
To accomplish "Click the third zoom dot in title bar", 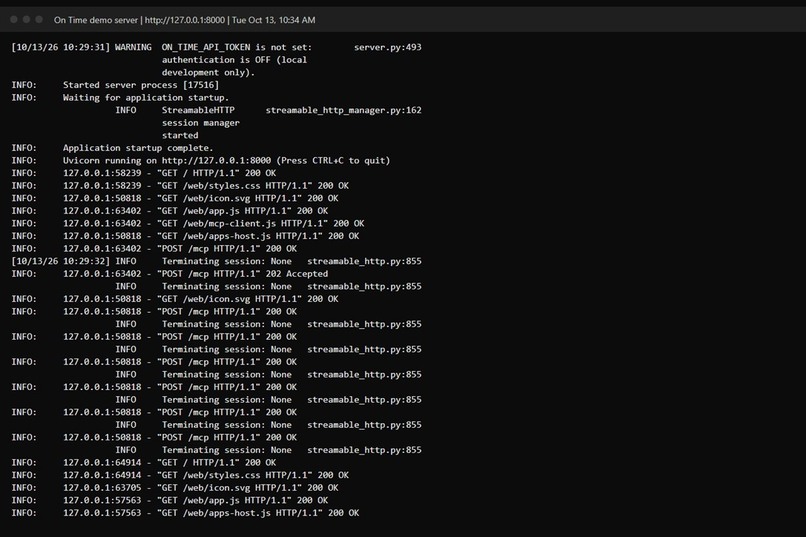I will 39,20.
